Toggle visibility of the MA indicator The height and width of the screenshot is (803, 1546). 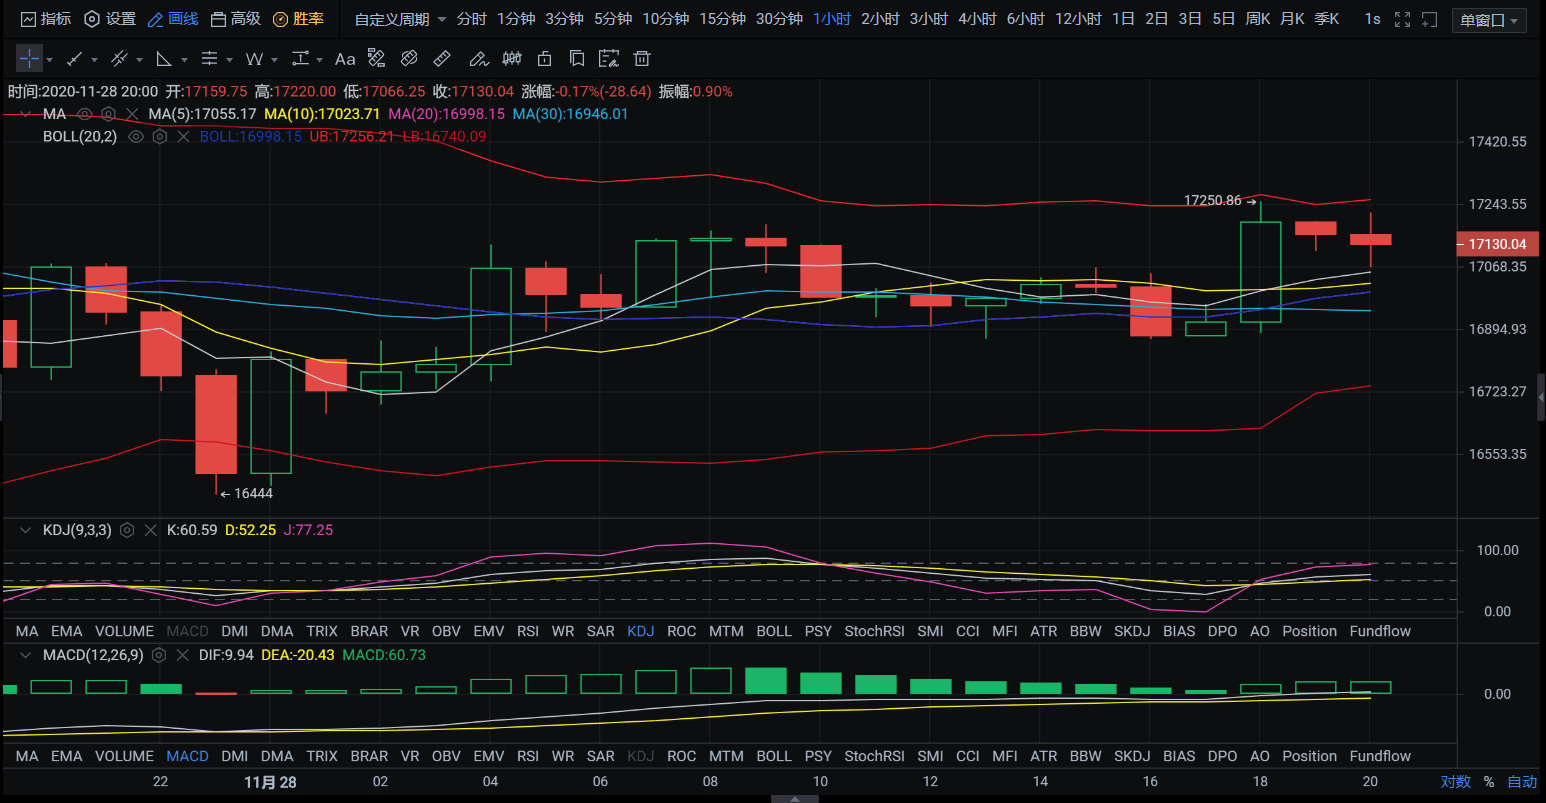coord(85,114)
